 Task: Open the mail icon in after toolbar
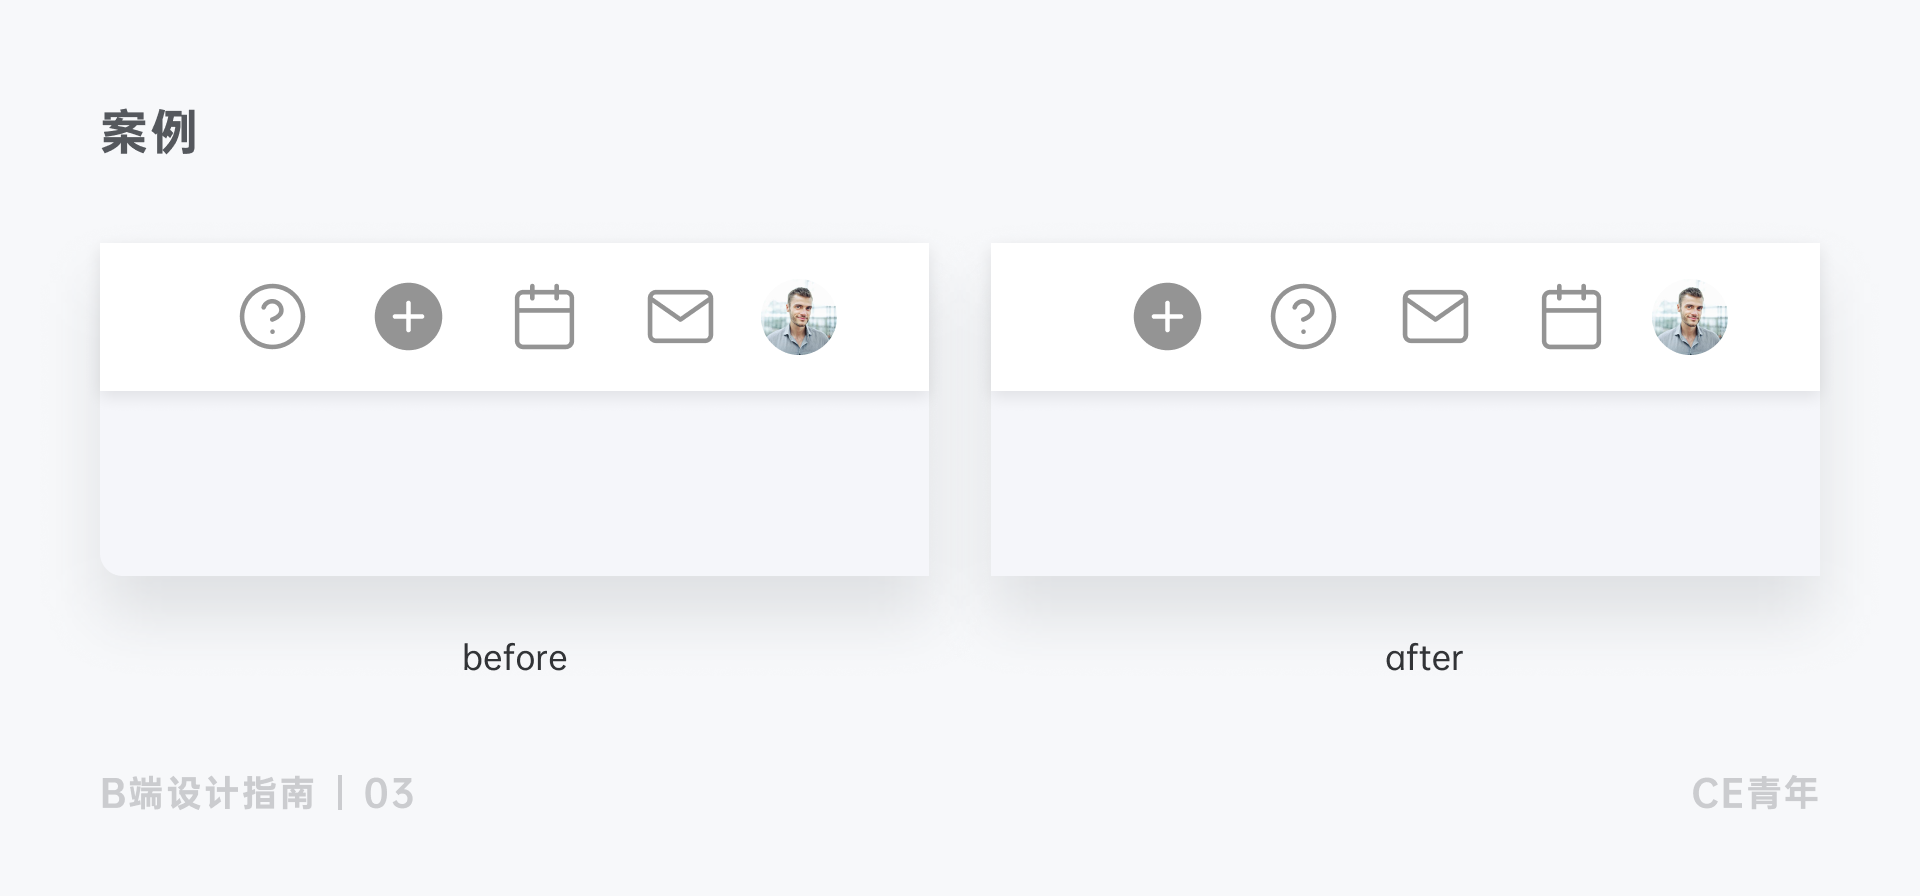point(1435,317)
